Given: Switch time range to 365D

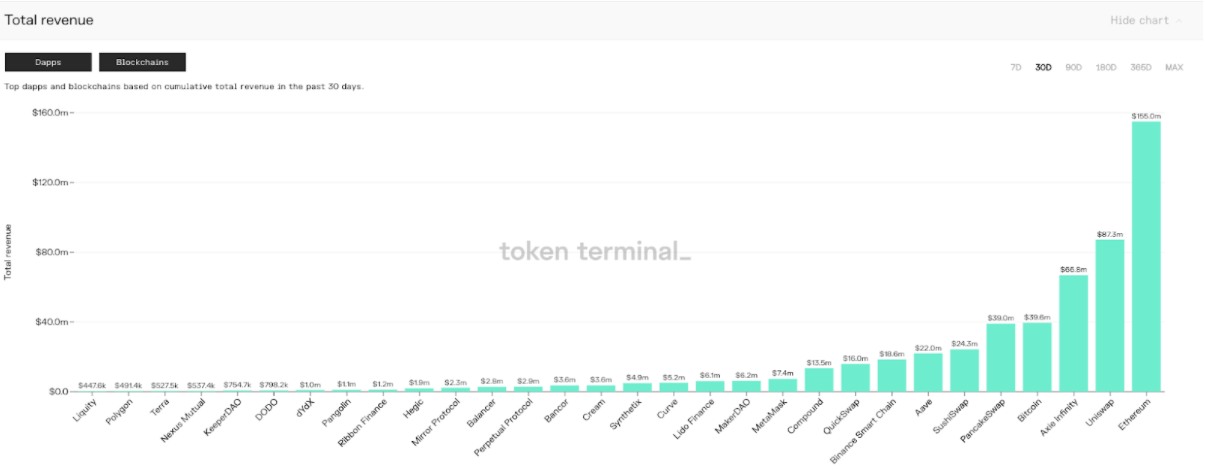Looking at the screenshot, I should click(x=1140, y=67).
